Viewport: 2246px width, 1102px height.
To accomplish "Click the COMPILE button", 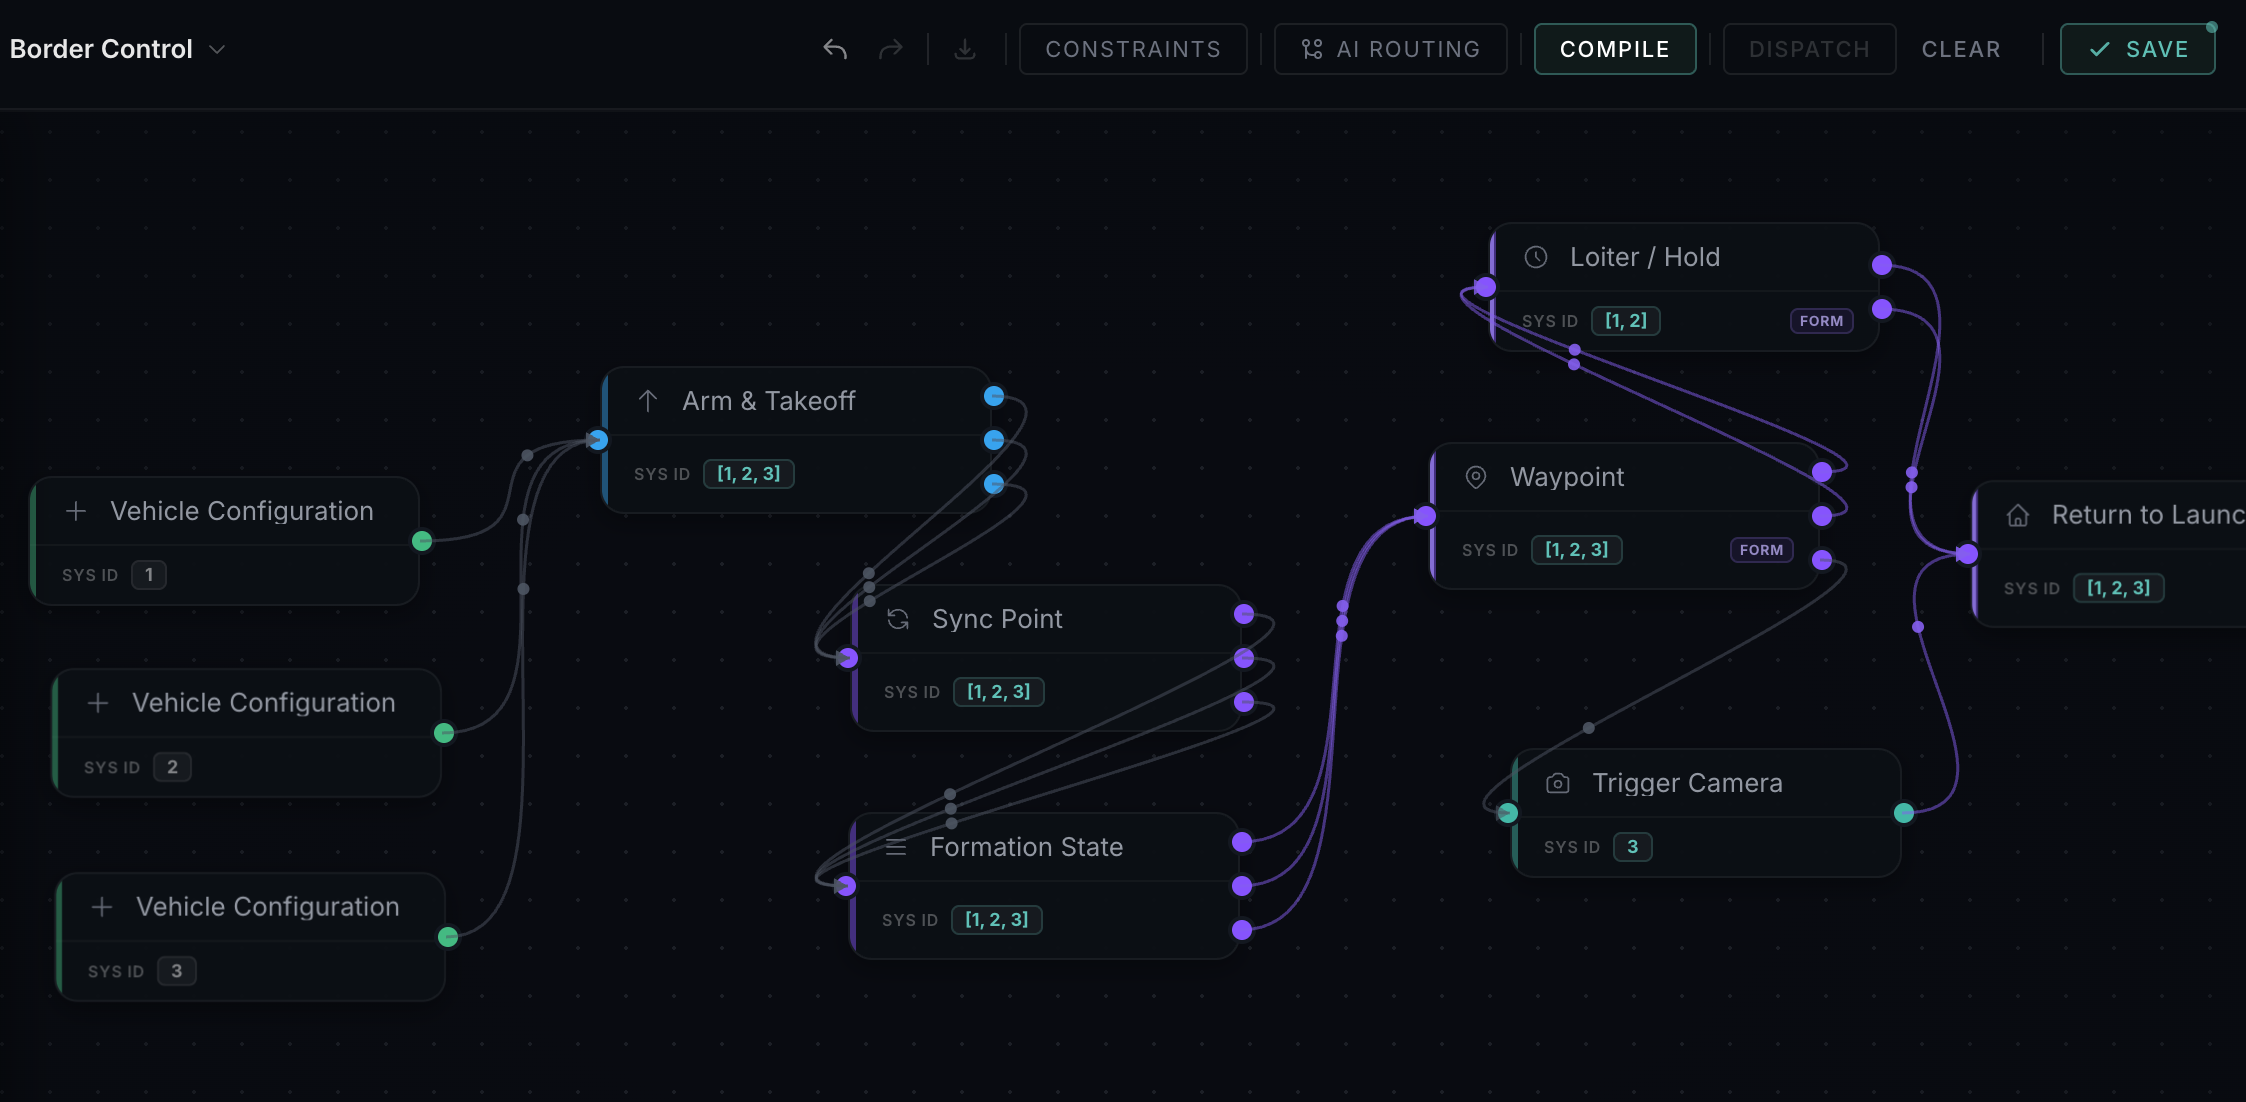I will [1615, 49].
